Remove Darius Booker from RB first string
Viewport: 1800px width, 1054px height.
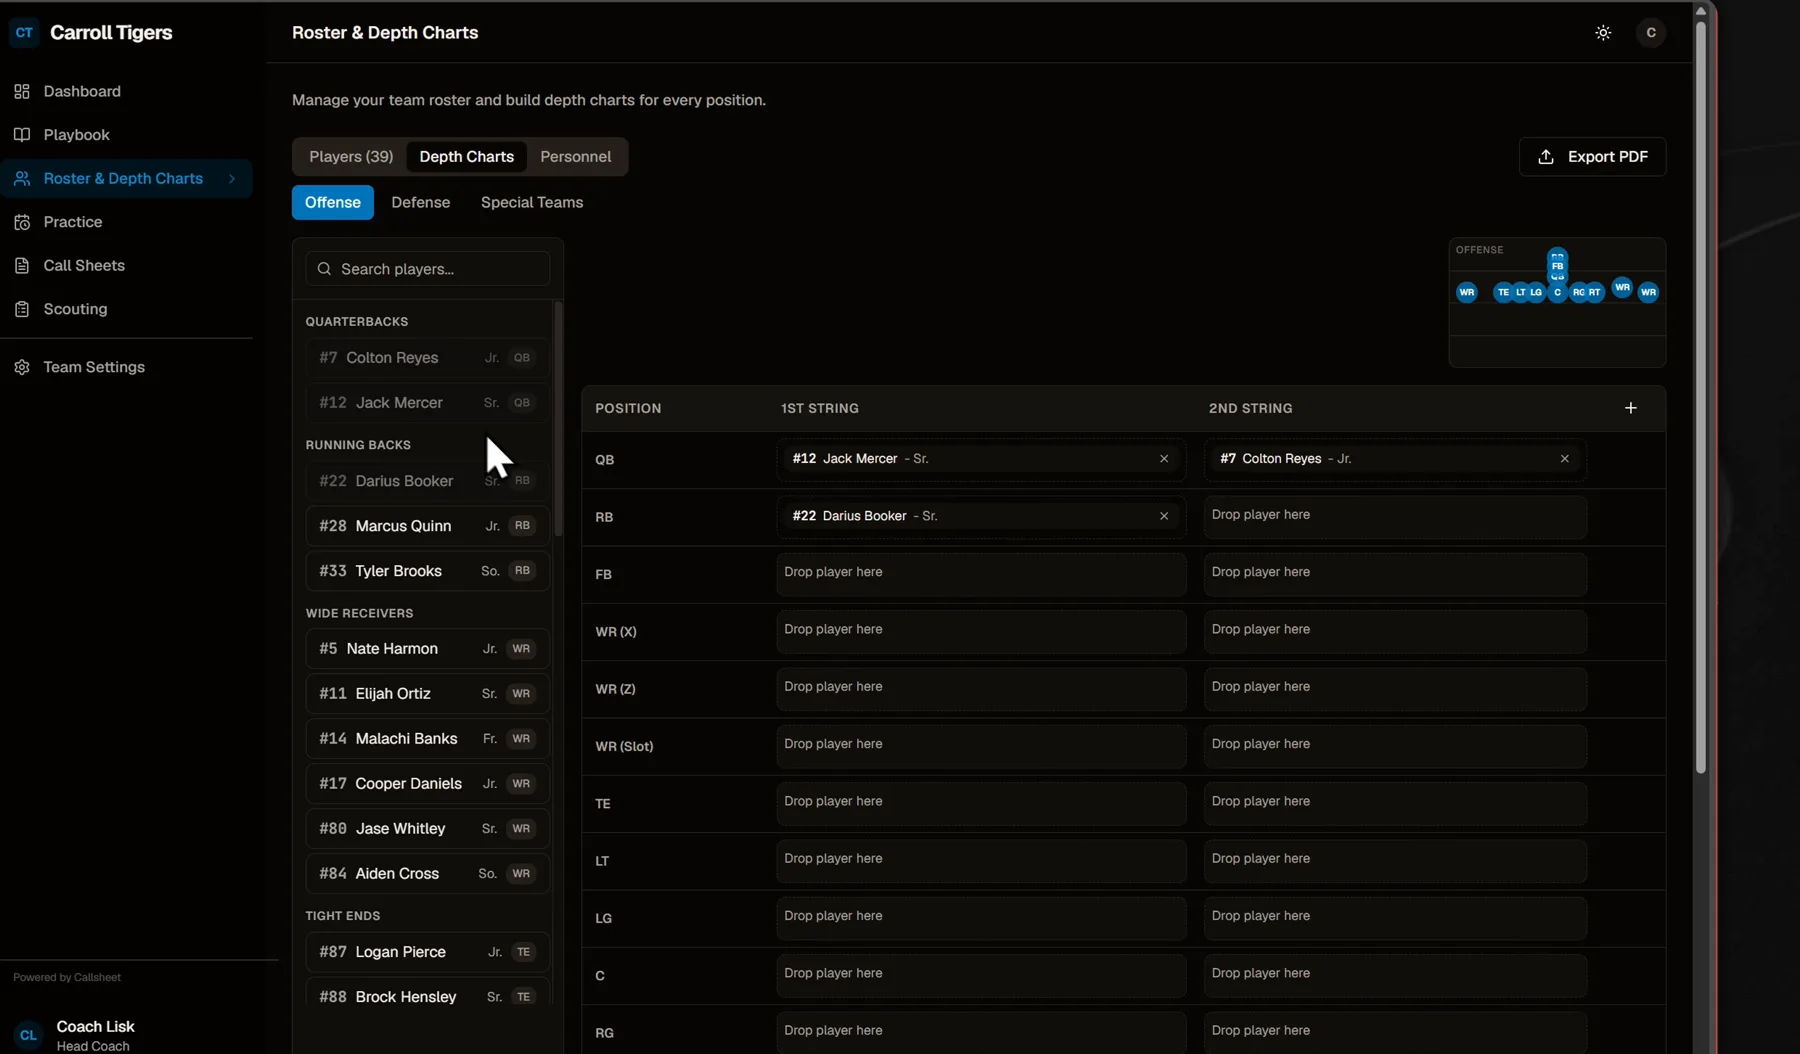click(1164, 516)
